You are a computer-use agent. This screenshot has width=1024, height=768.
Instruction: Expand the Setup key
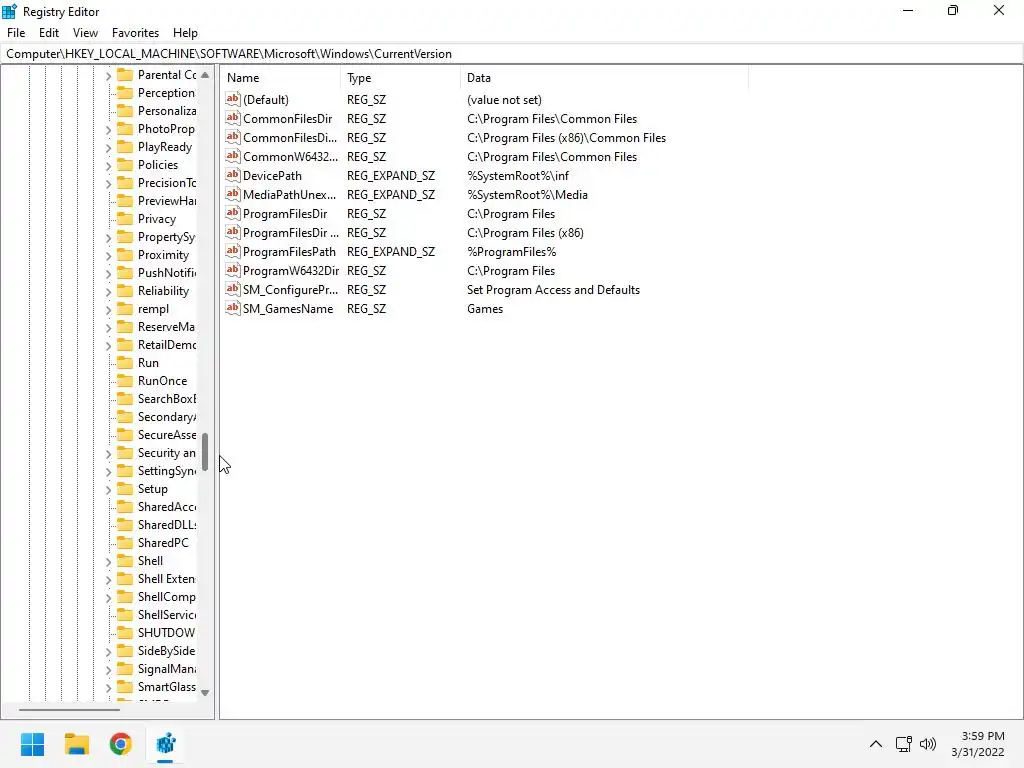click(108, 490)
